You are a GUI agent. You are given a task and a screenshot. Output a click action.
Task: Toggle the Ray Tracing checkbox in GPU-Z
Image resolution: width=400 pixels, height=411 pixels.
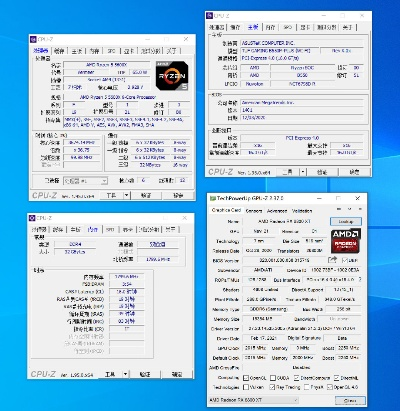(x=272, y=387)
